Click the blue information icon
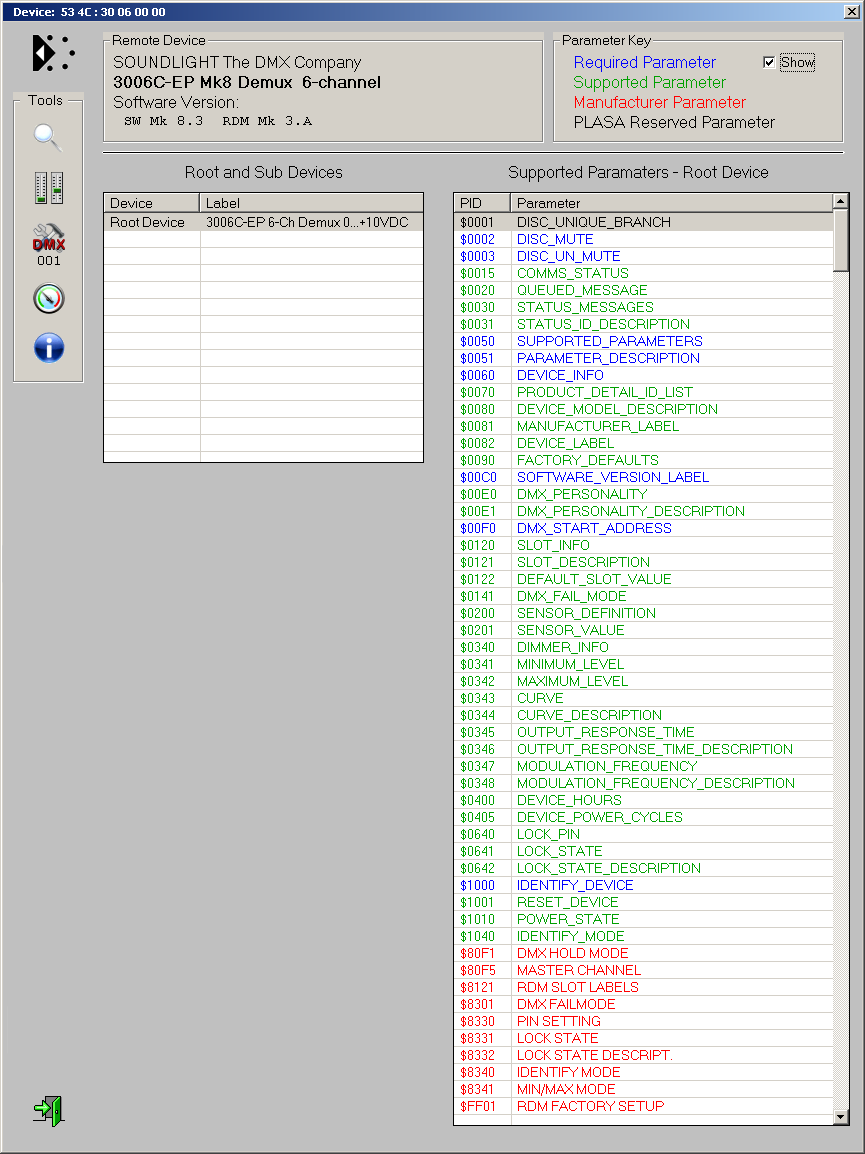Screen dimensions: 865x1154 (48, 348)
